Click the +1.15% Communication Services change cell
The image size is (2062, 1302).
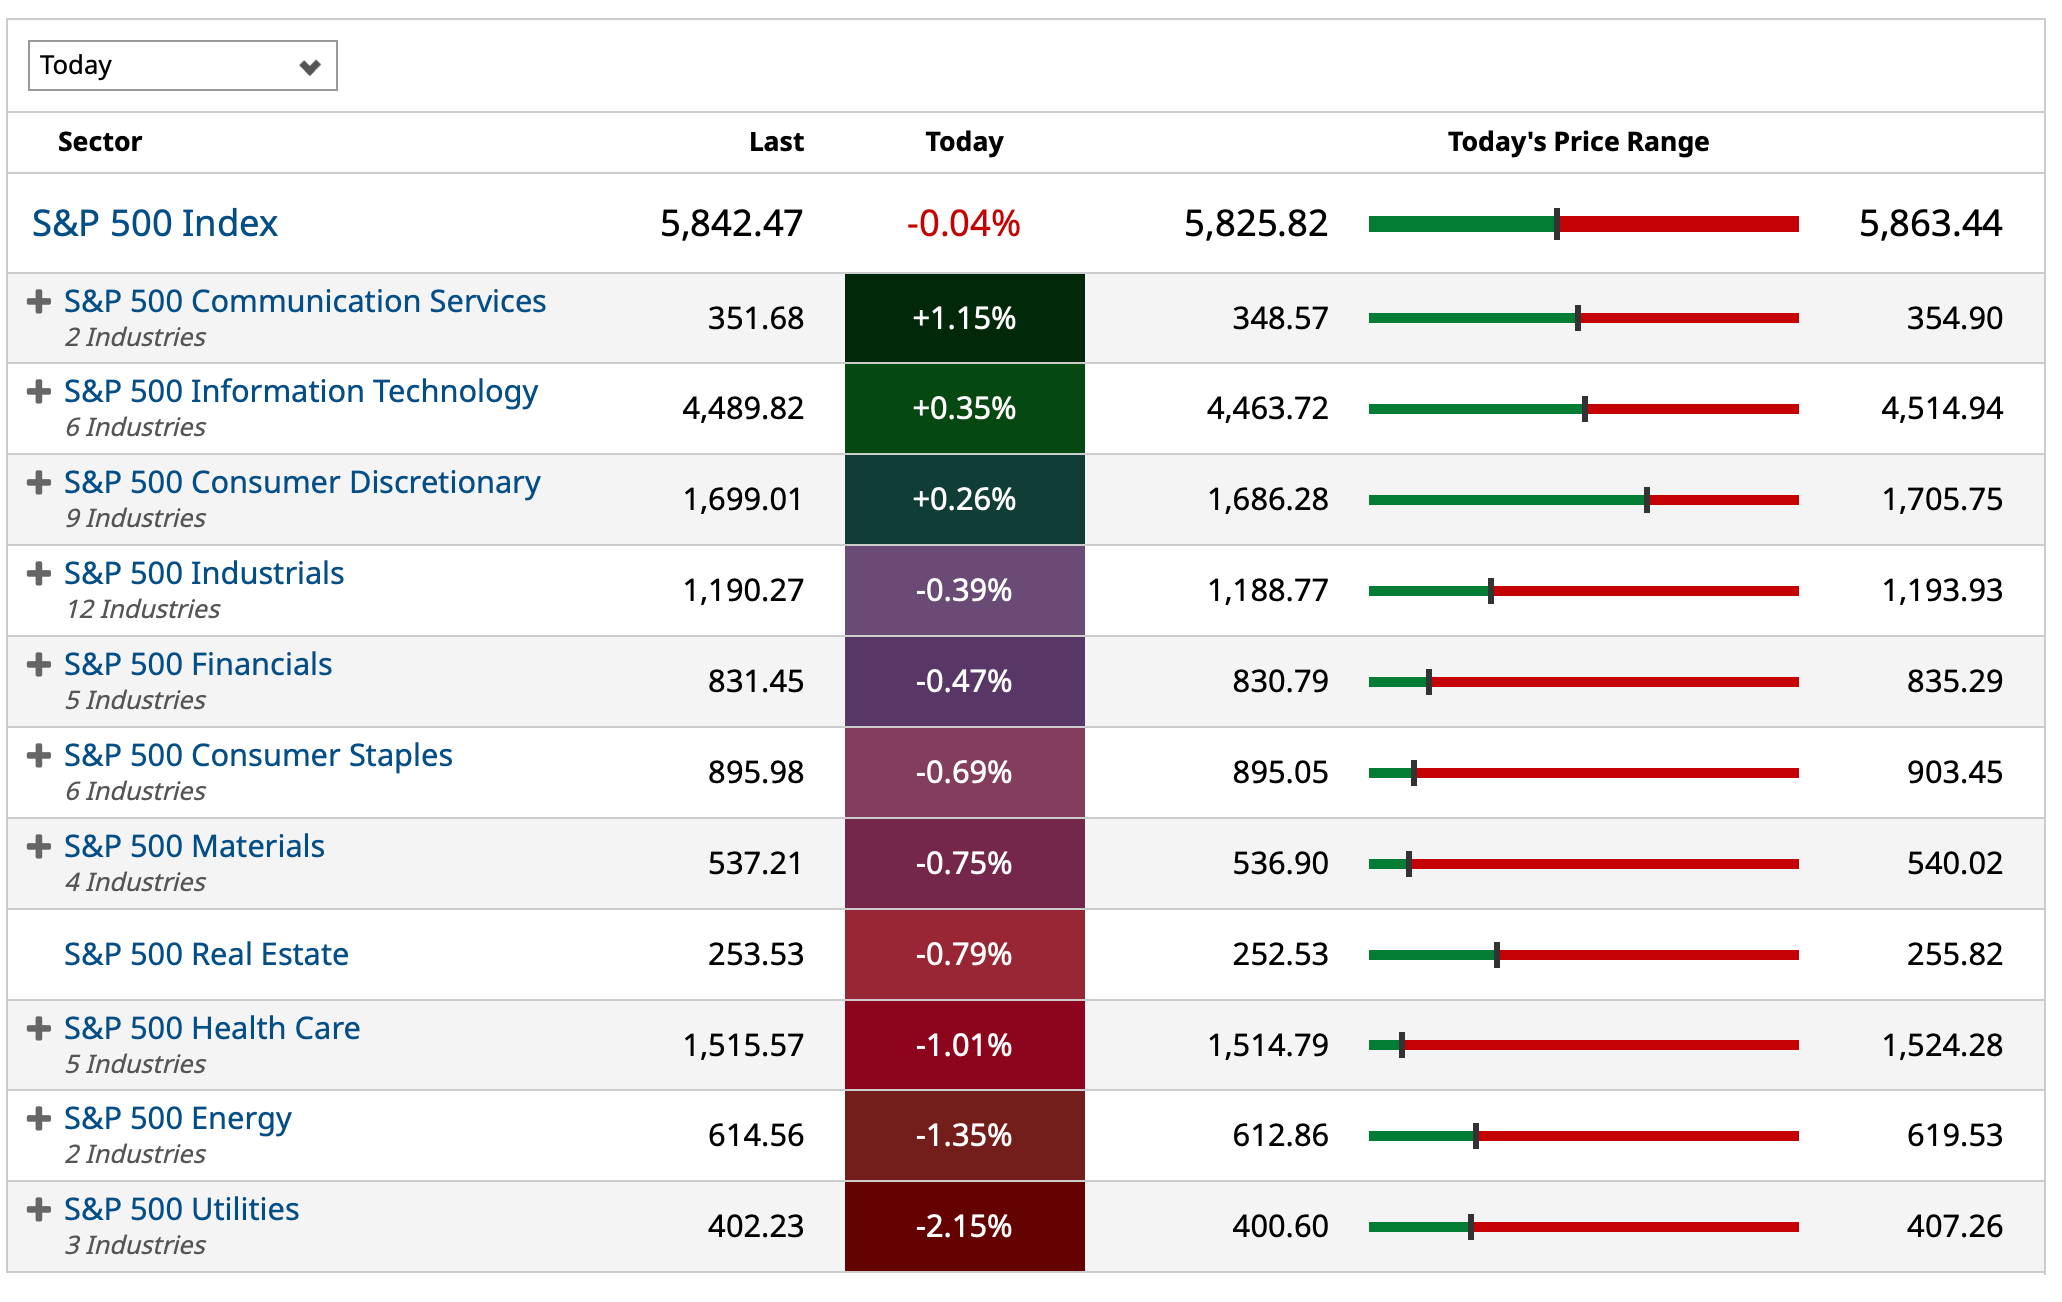pos(964,318)
